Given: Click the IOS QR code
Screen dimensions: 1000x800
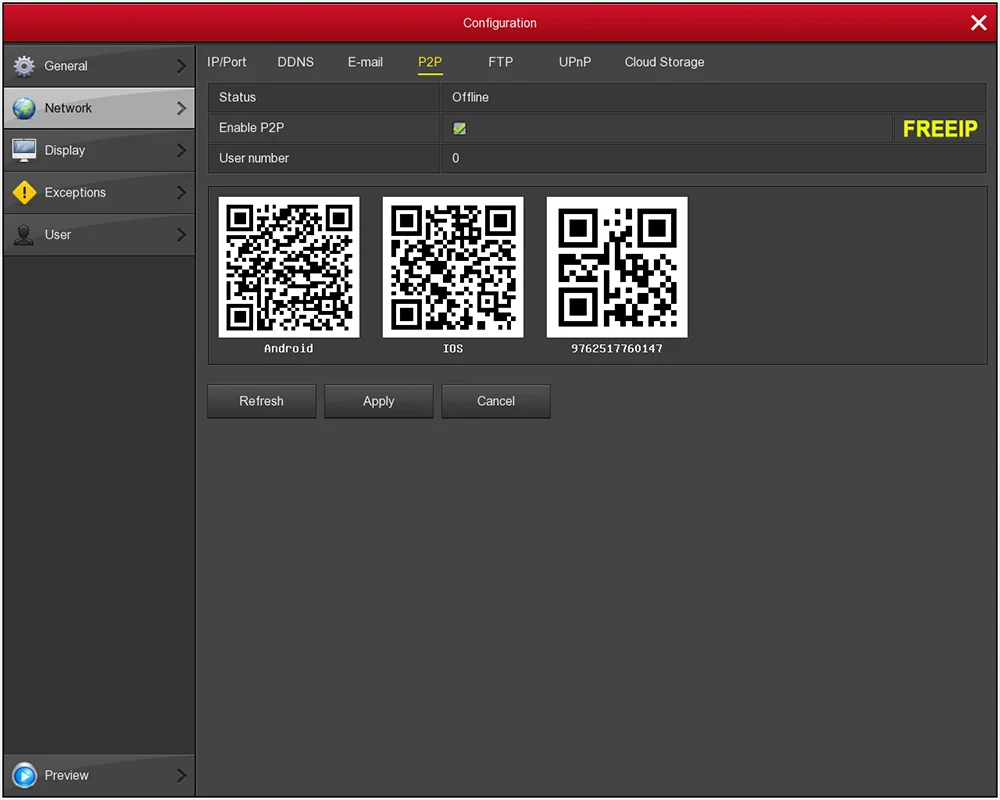Looking at the screenshot, I should click(x=453, y=267).
